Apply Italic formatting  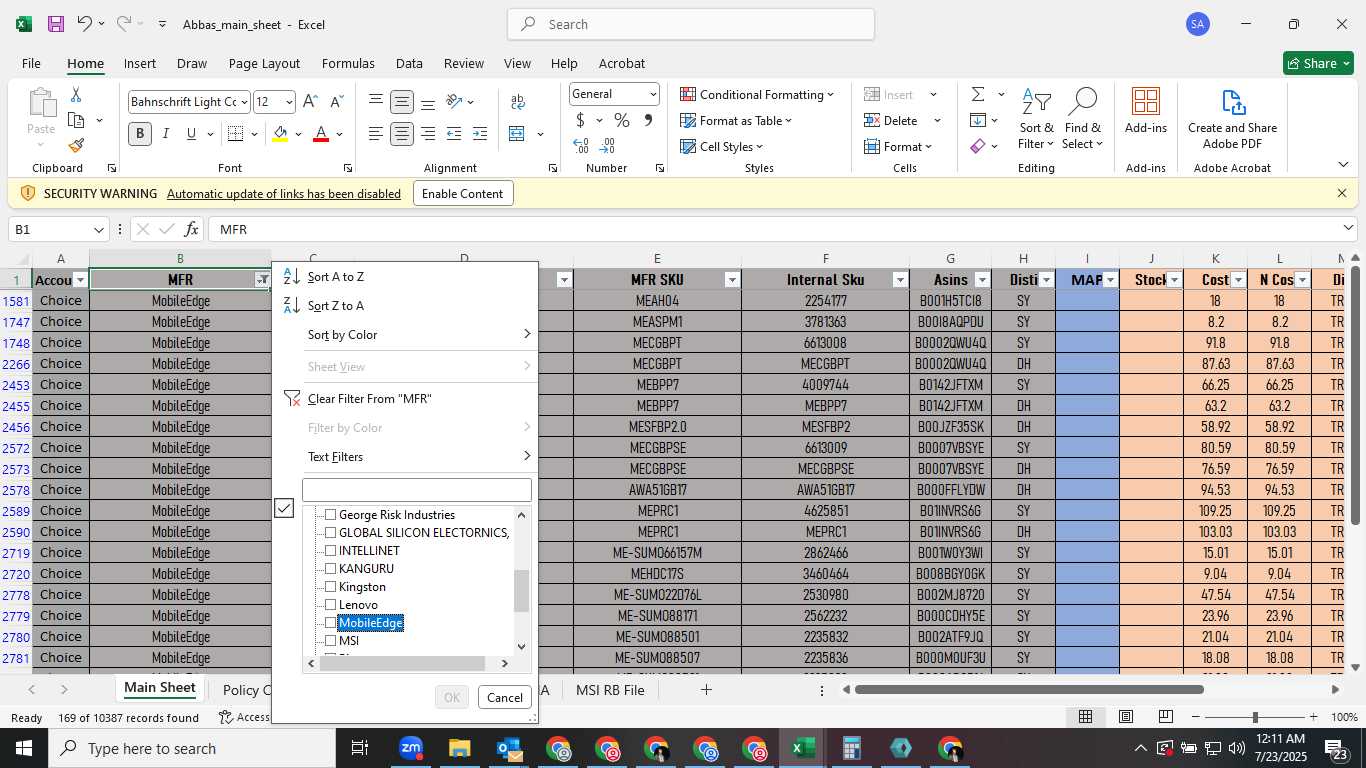(x=166, y=134)
